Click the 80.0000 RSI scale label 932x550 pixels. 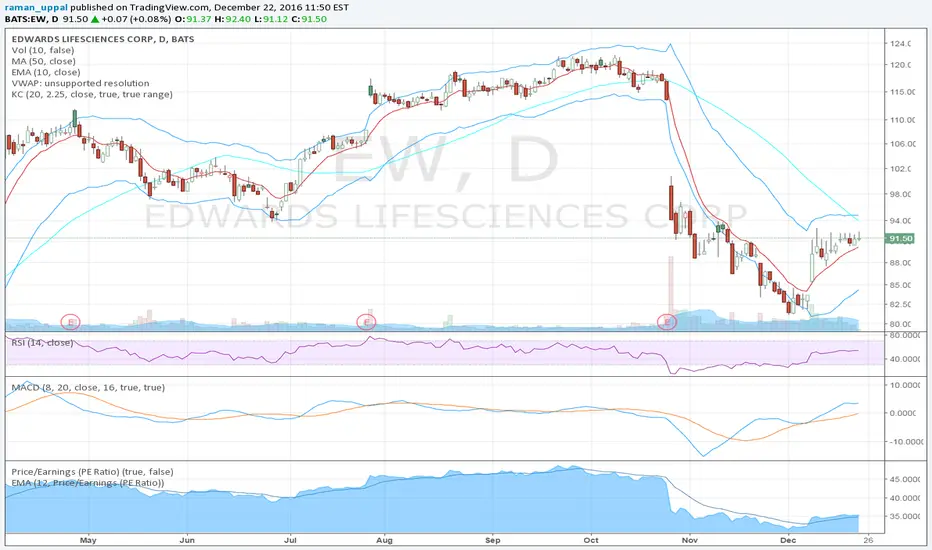coord(905,335)
